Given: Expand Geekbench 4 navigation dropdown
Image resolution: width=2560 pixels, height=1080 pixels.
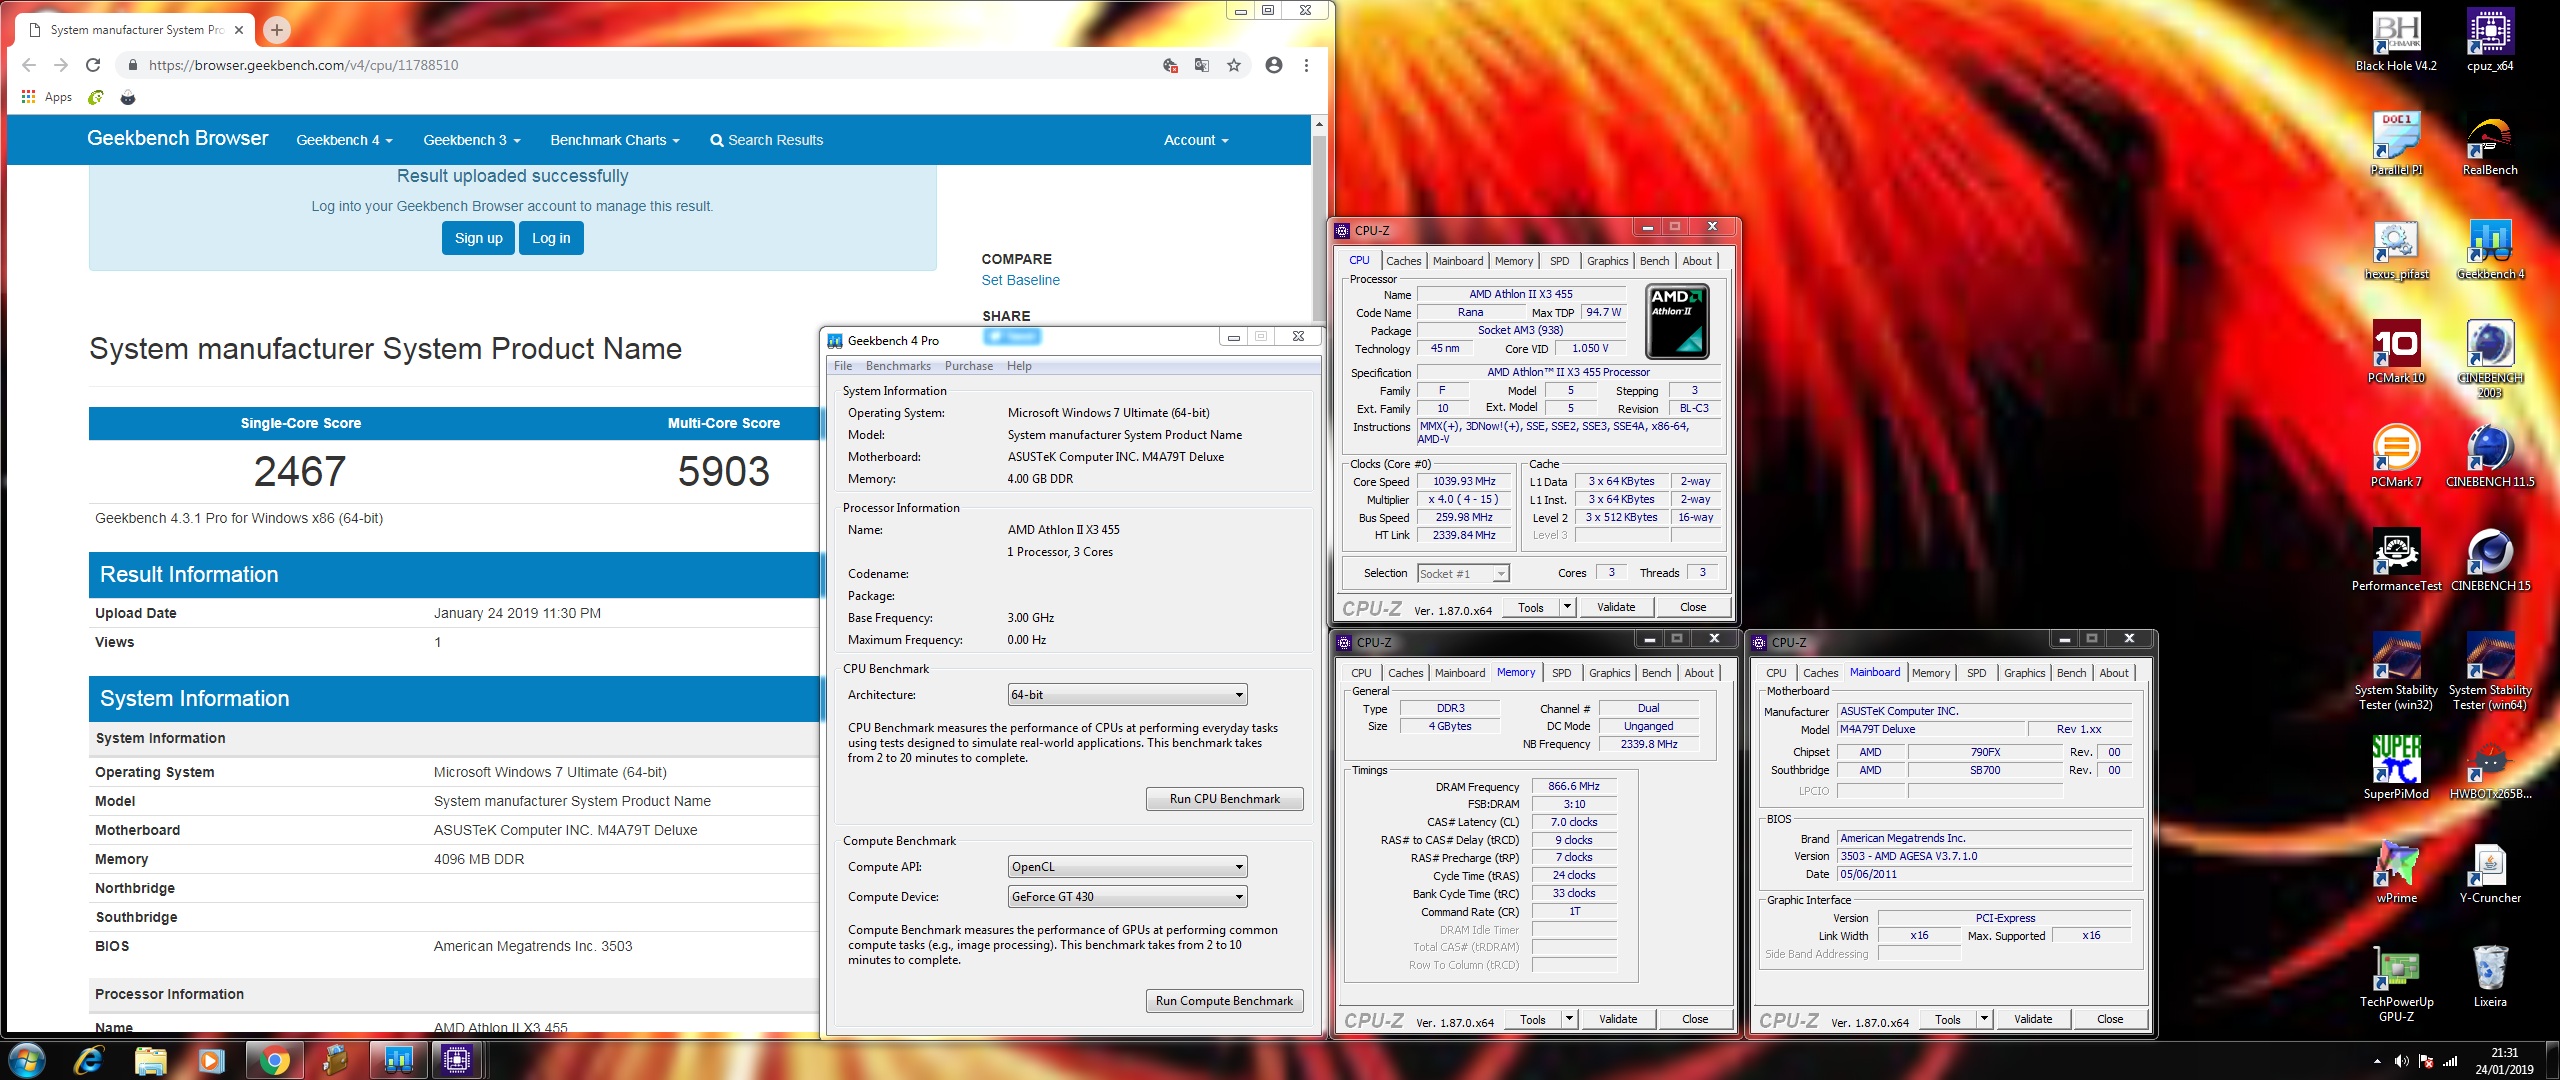Looking at the screenshot, I should click(x=344, y=140).
